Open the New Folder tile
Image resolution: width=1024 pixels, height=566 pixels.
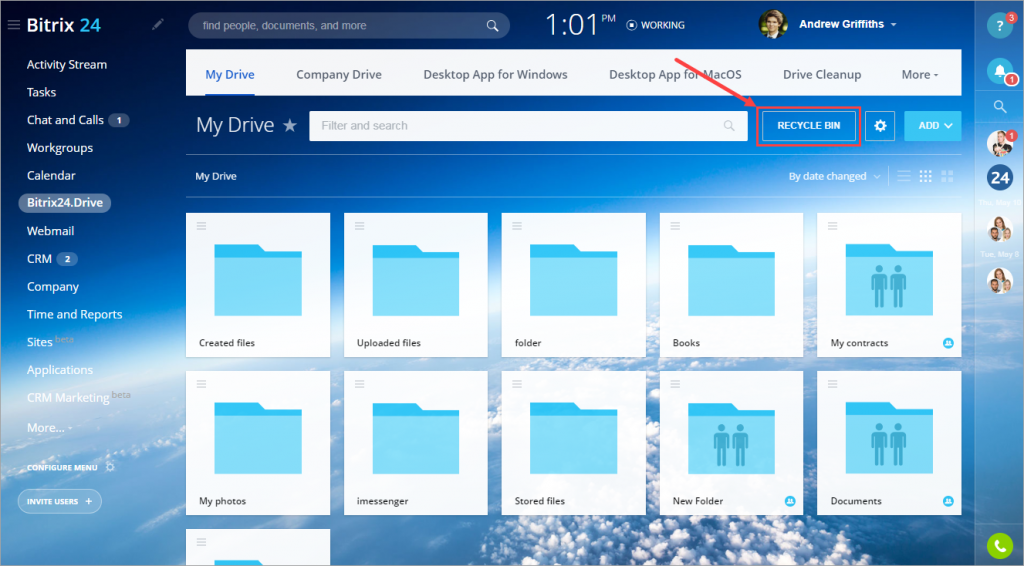click(731, 443)
